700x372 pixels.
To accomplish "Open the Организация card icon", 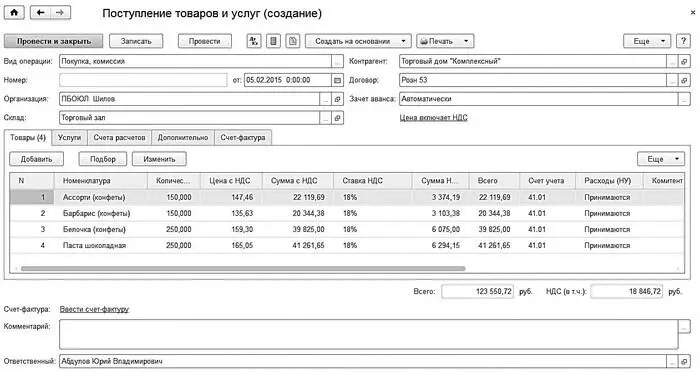I will 338,99.
